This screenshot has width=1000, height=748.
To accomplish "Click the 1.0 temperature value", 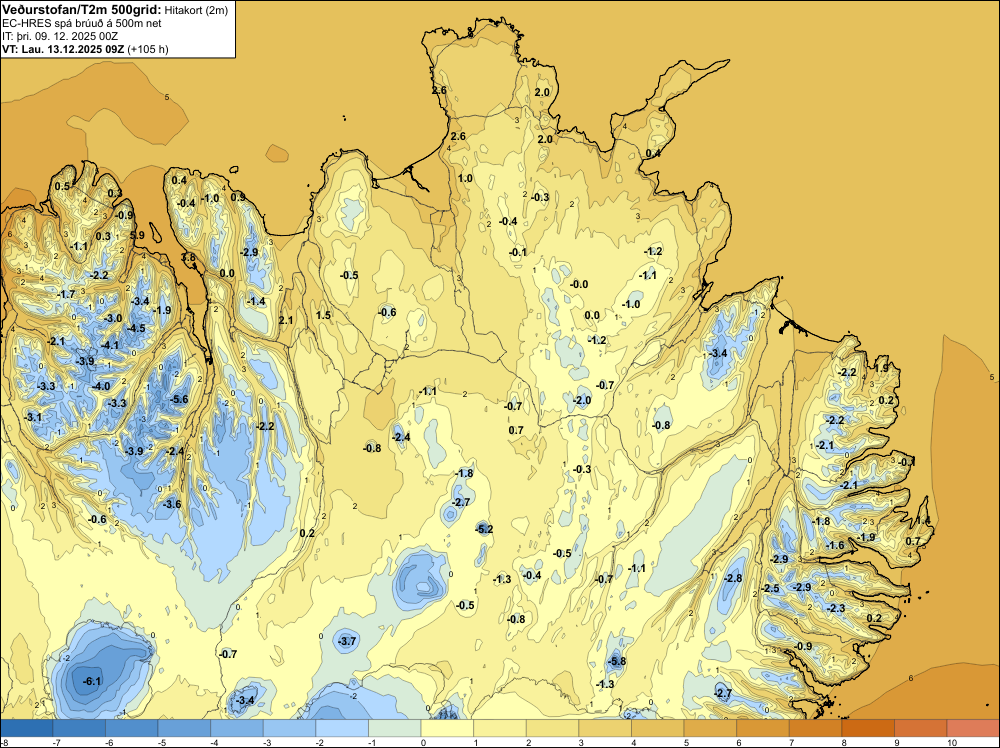I will (466, 178).
